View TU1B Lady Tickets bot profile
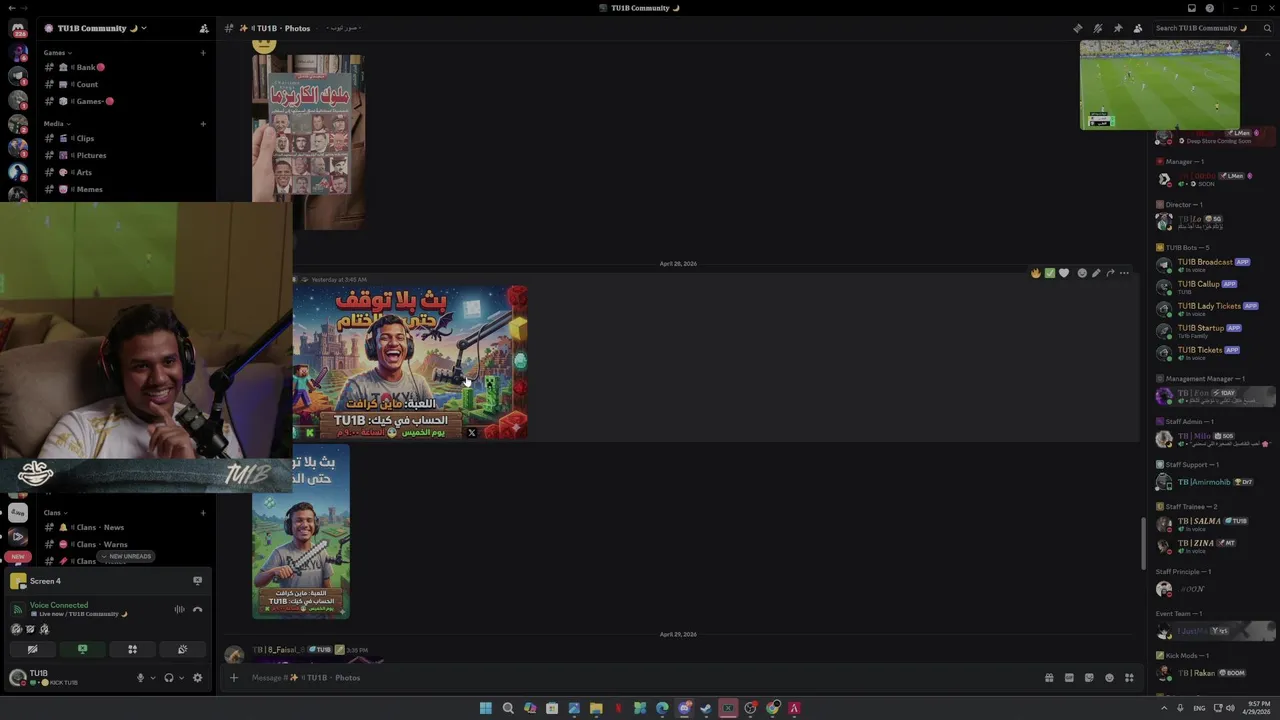 [1214, 309]
